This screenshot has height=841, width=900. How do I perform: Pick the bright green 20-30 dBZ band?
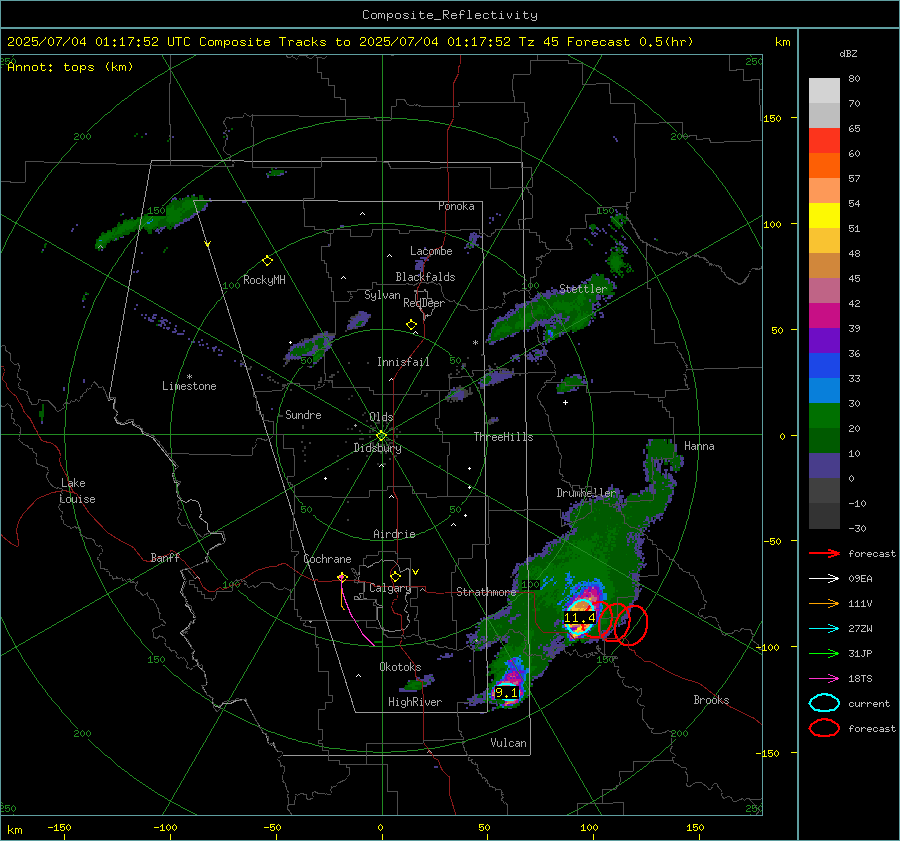point(824,416)
